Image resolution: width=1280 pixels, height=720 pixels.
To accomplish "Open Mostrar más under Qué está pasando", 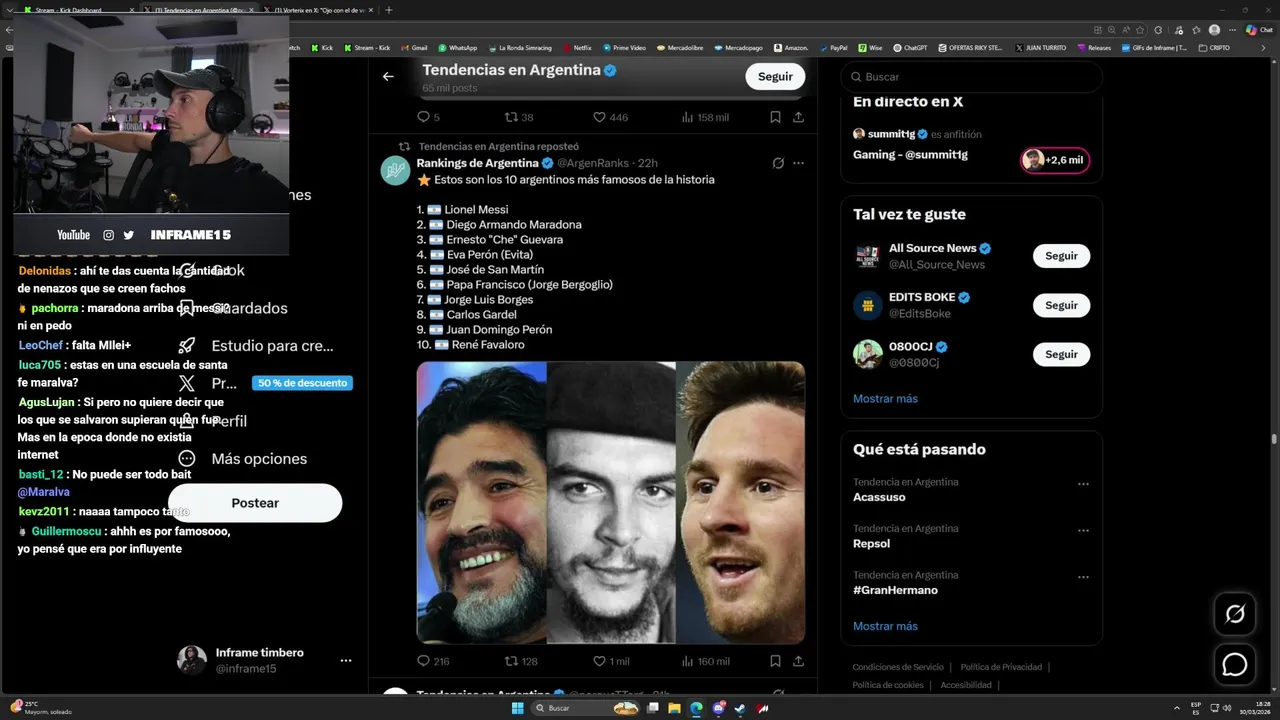I will tap(885, 626).
